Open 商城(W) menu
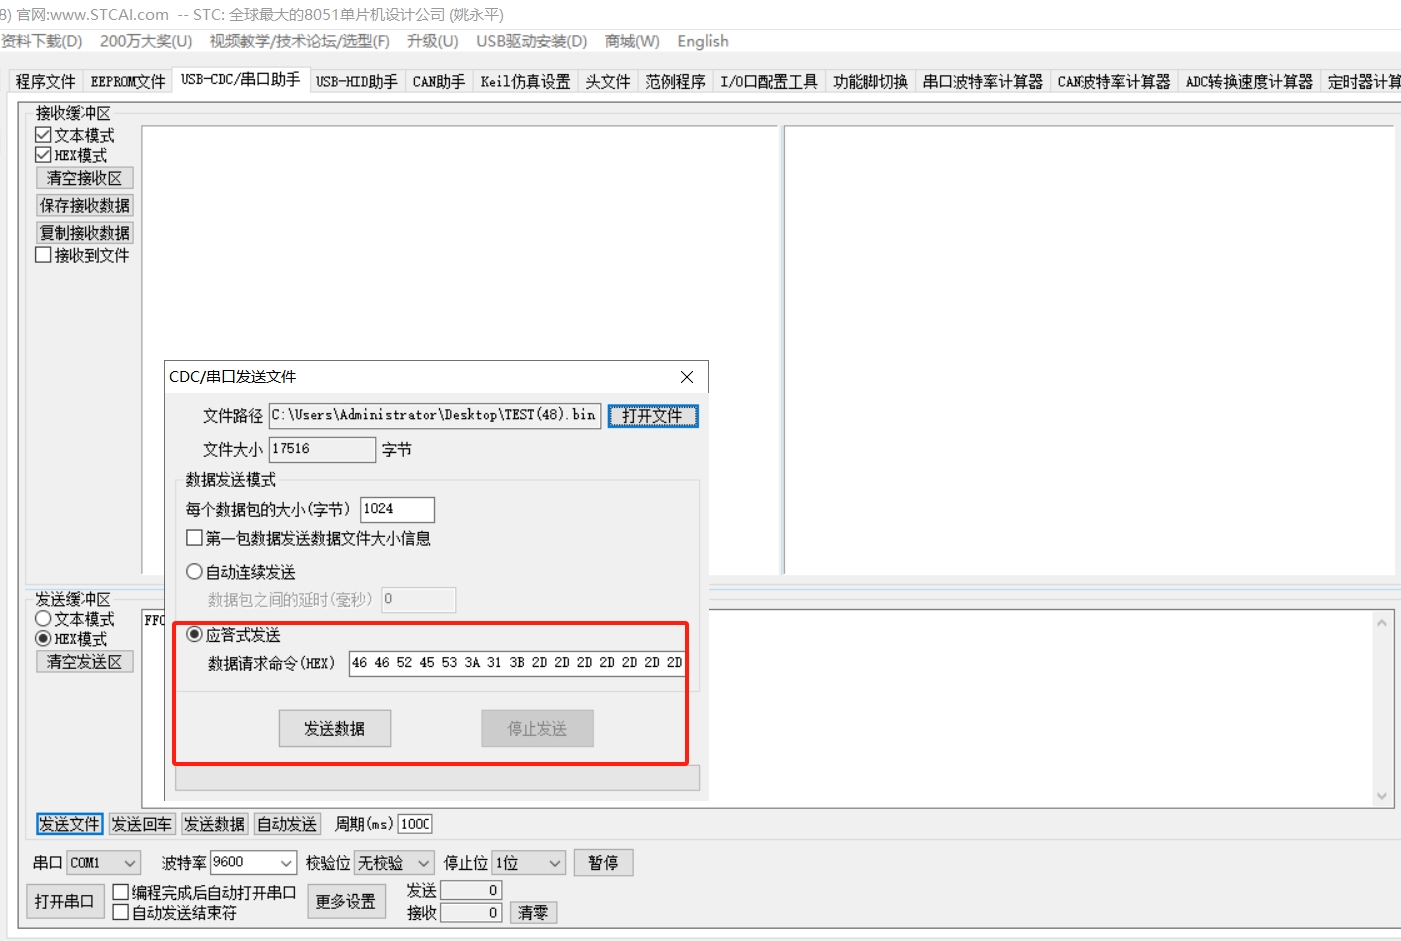This screenshot has height=941, width=1401. (632, 41)
